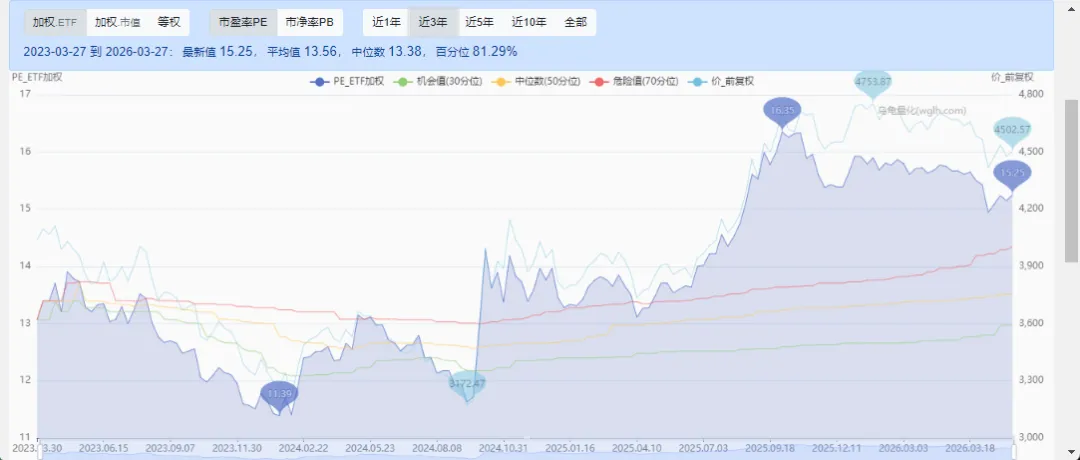Click the 17 left axis value

25,94
